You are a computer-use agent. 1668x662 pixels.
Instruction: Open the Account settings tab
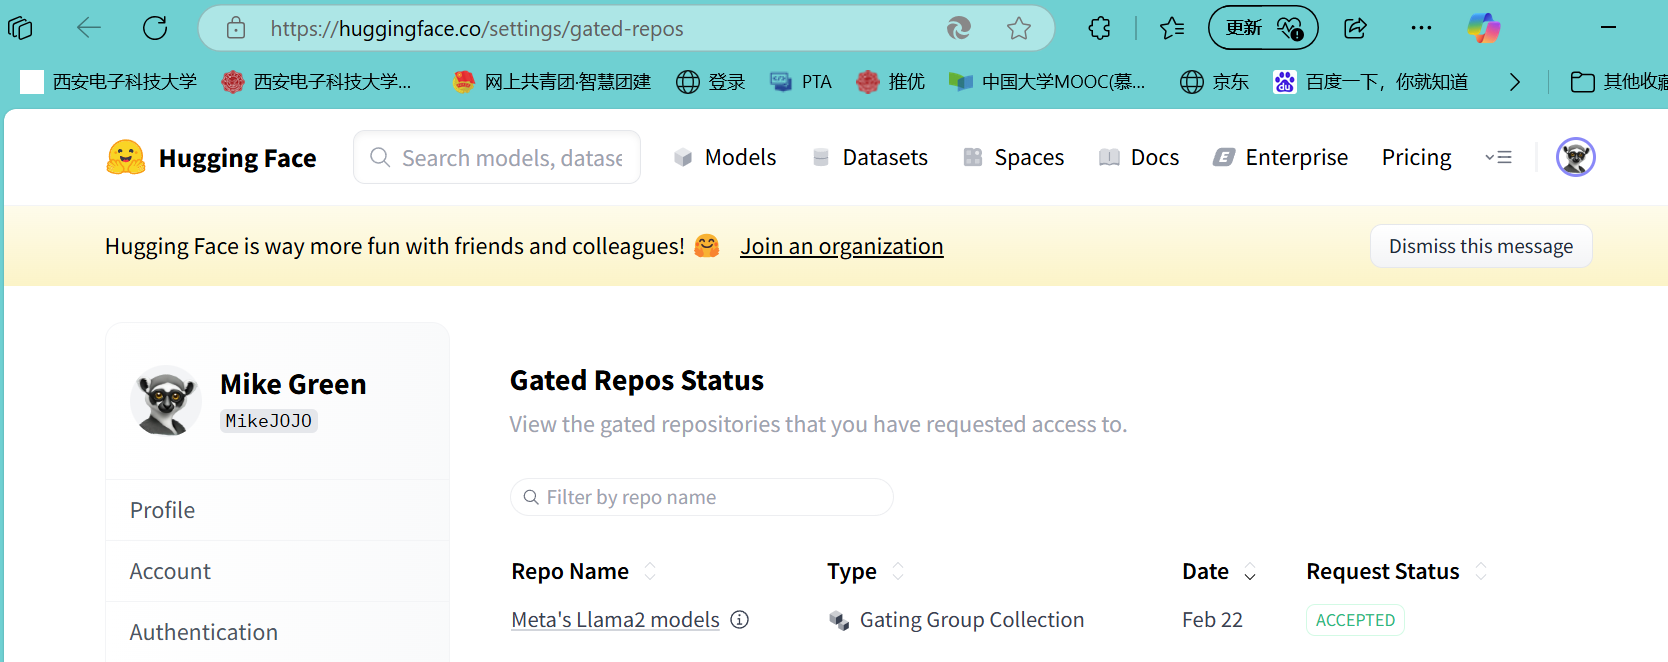click(171, 571)
